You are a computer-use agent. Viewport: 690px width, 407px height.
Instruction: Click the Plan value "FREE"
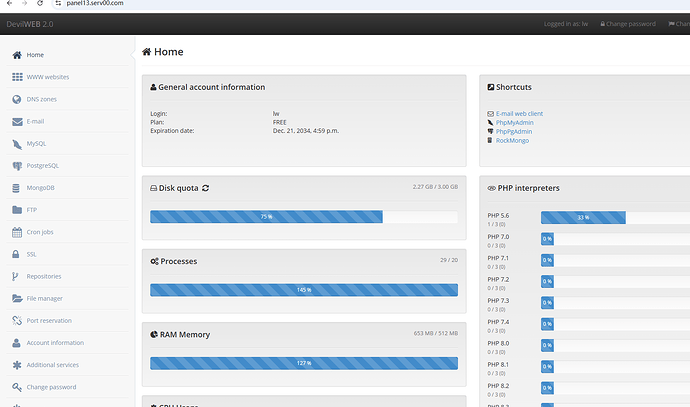click(x=279, y=122)
